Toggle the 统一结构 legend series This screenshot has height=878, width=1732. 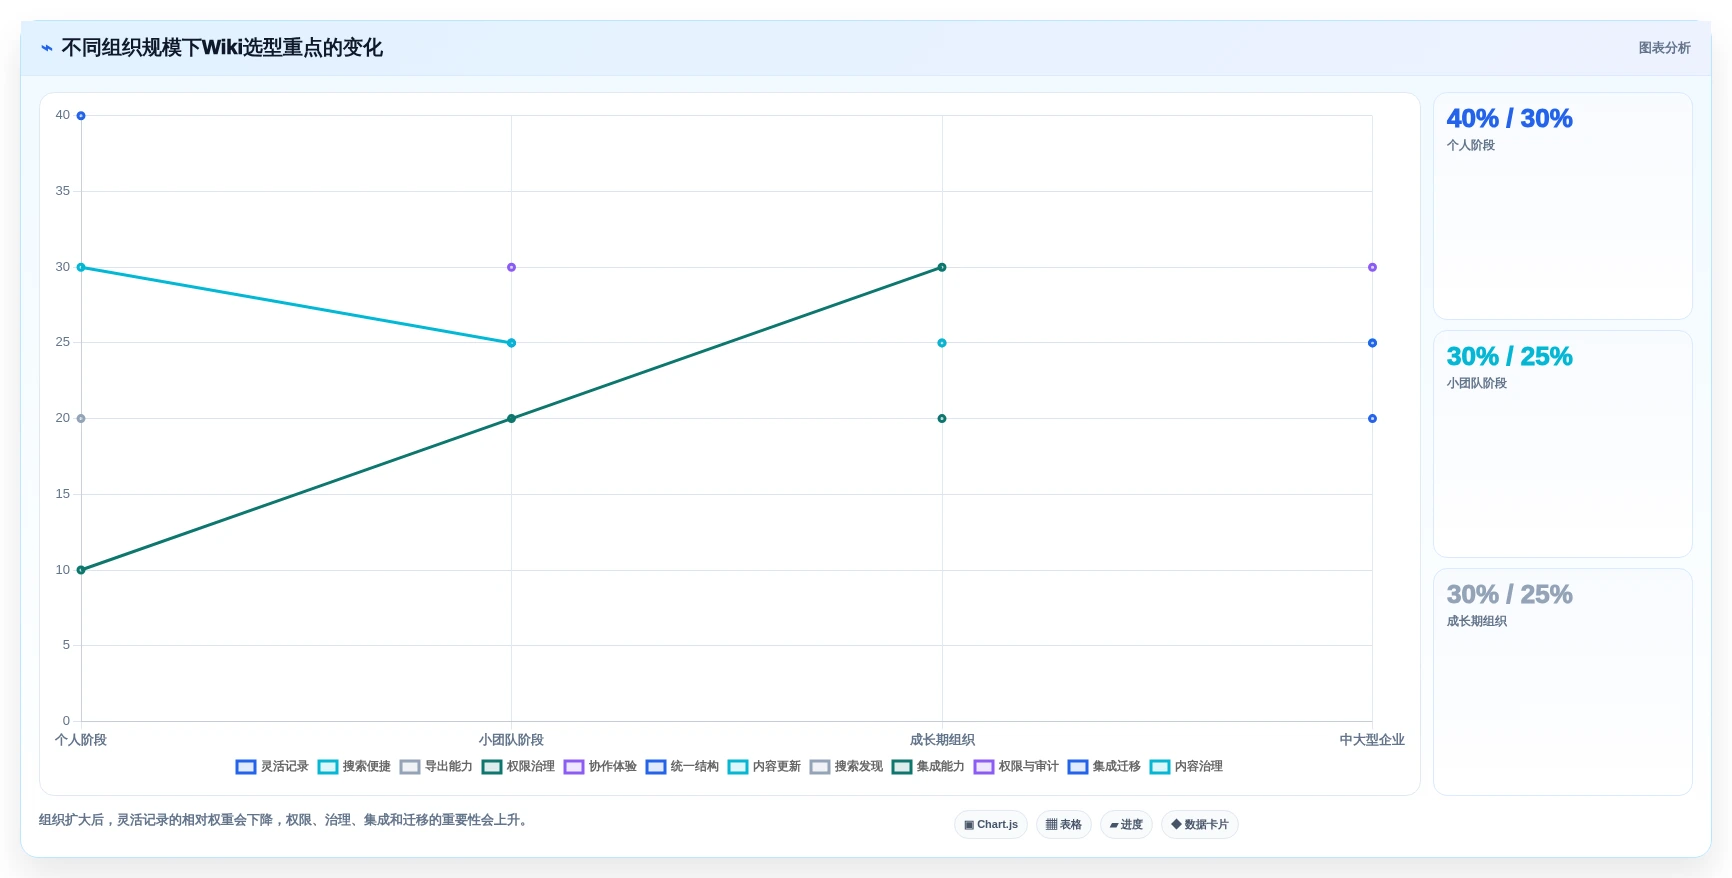682,767
